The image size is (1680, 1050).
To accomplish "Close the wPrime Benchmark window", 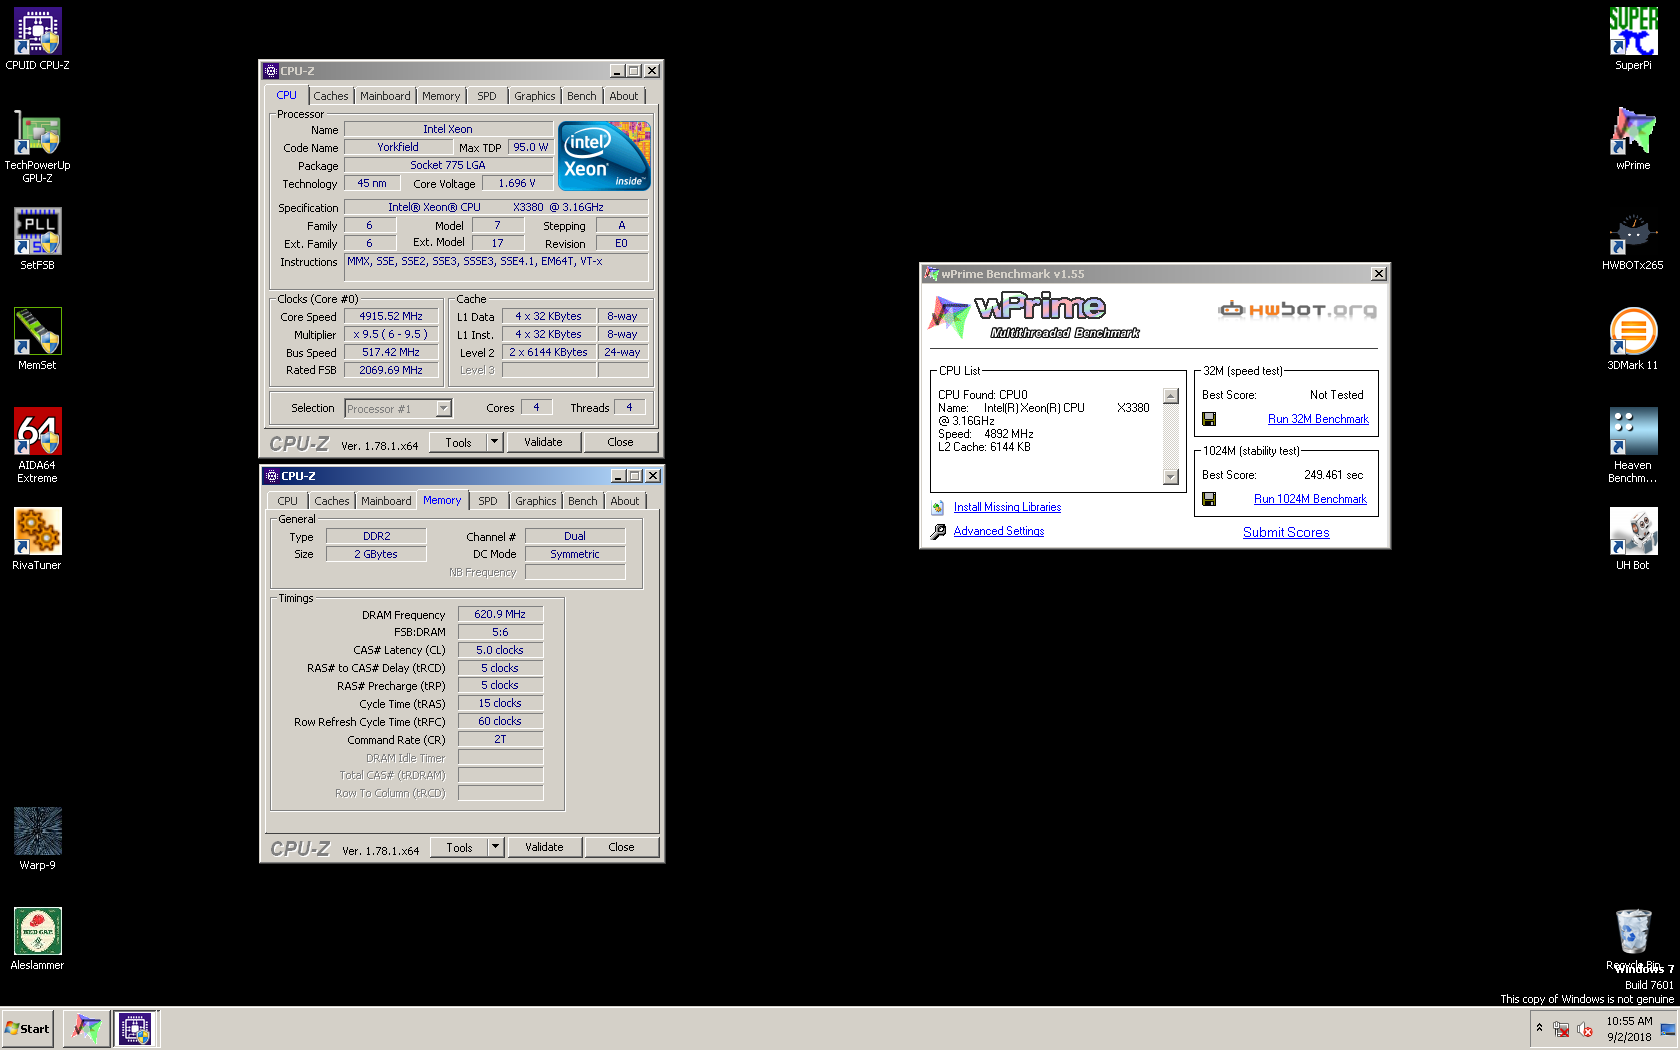I will [1378, 274].
